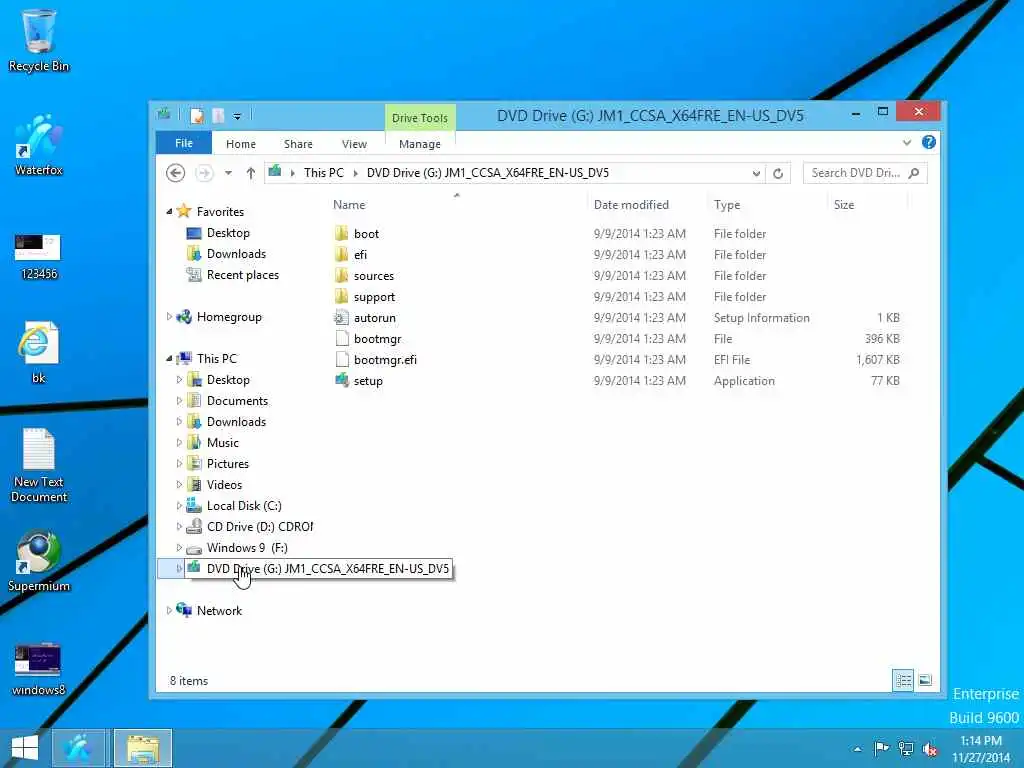Select the bootmgr file

click(377, 338)
